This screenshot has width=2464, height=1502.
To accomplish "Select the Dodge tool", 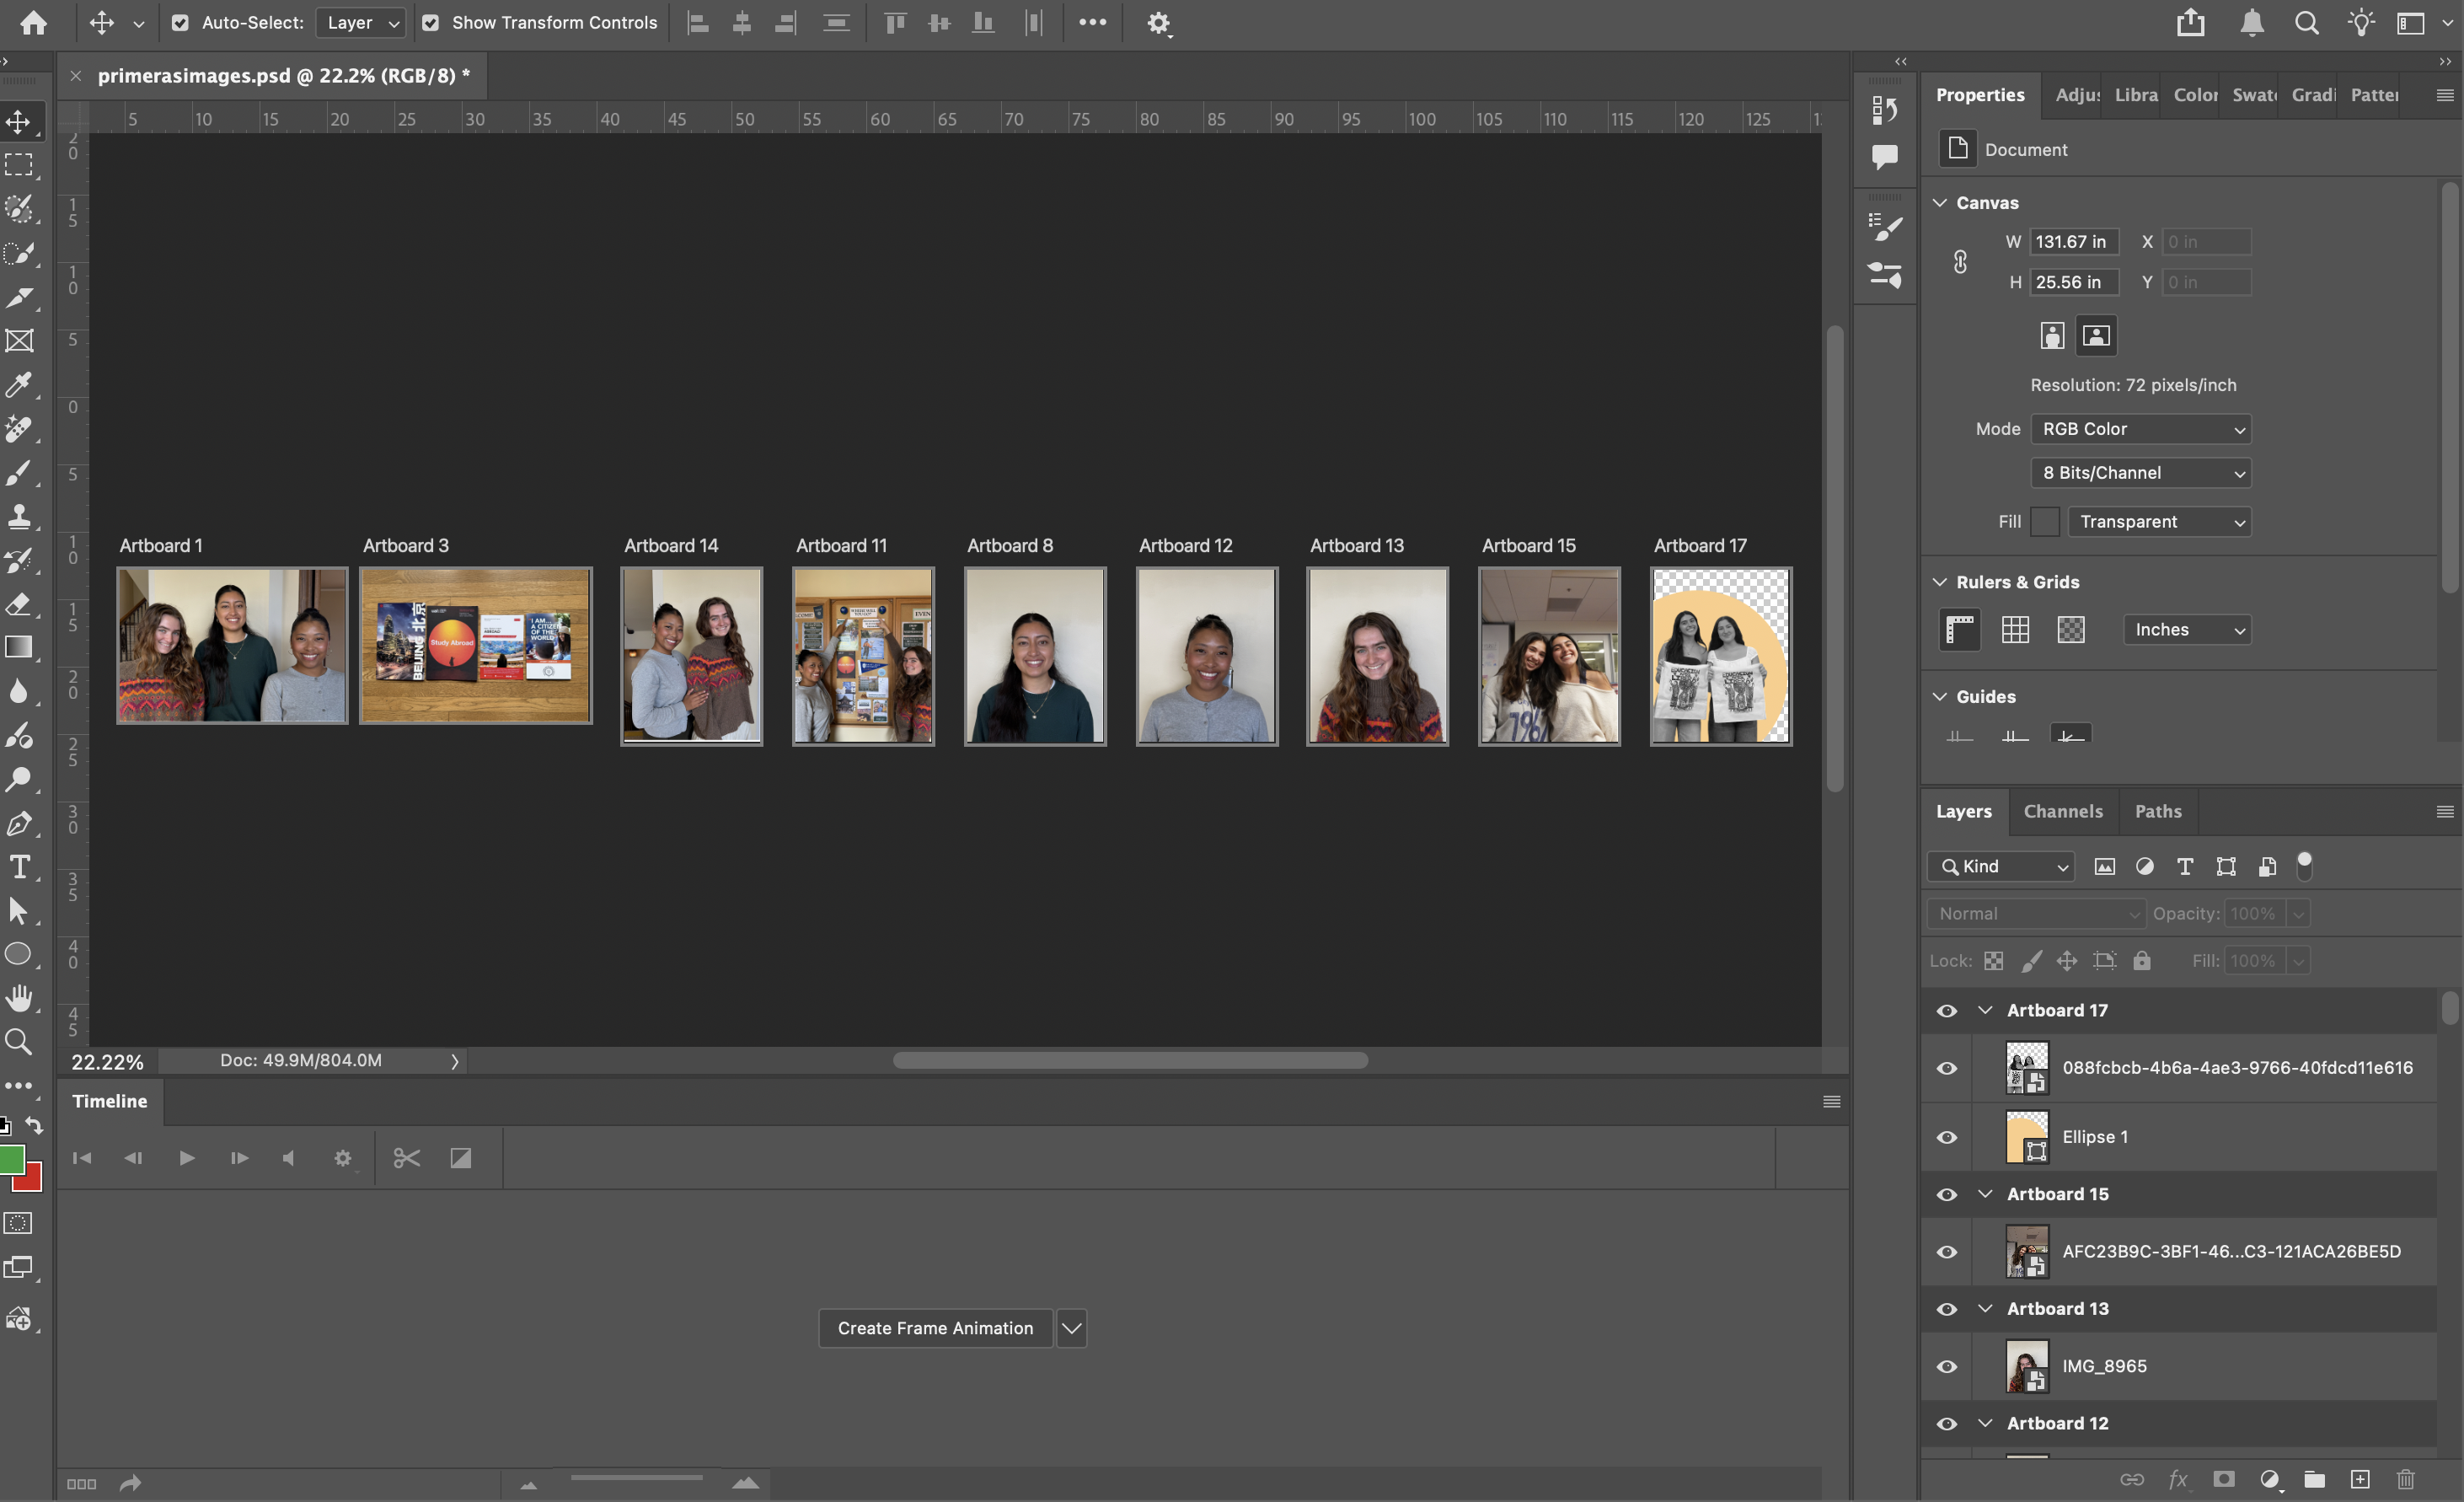I will click(x=19, y=780).
